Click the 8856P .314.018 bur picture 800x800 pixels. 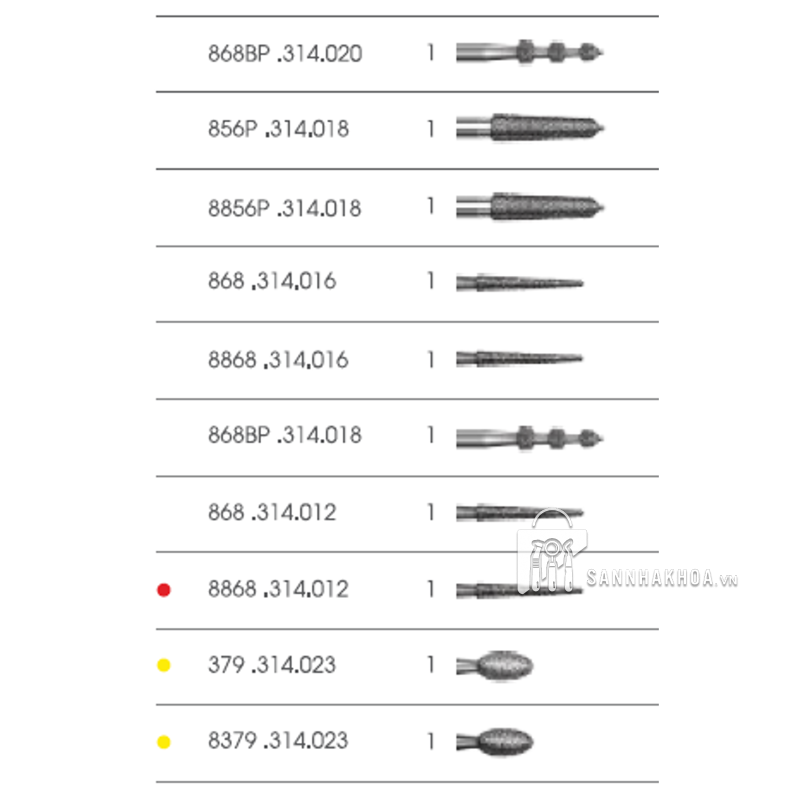coord(530,206)
